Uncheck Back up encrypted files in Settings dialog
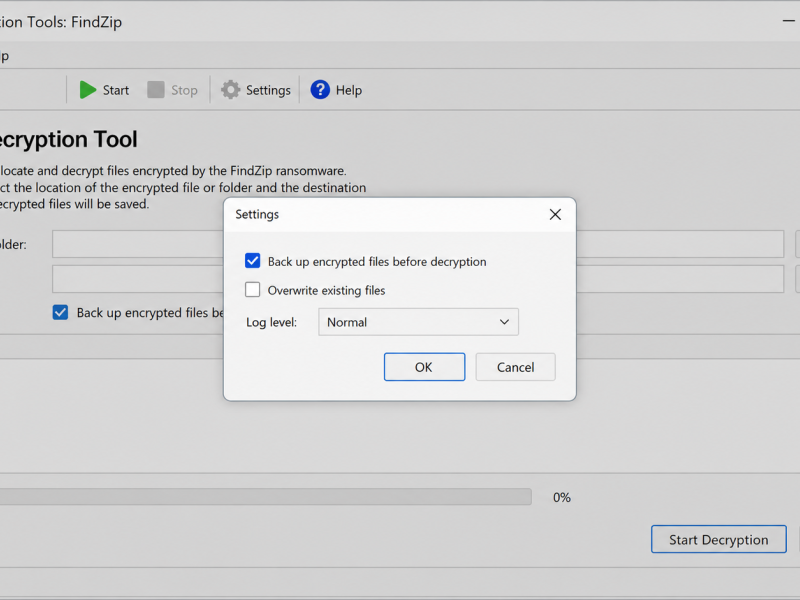The image size is (800, 600). pyautogui.click(x=253, y=261)
